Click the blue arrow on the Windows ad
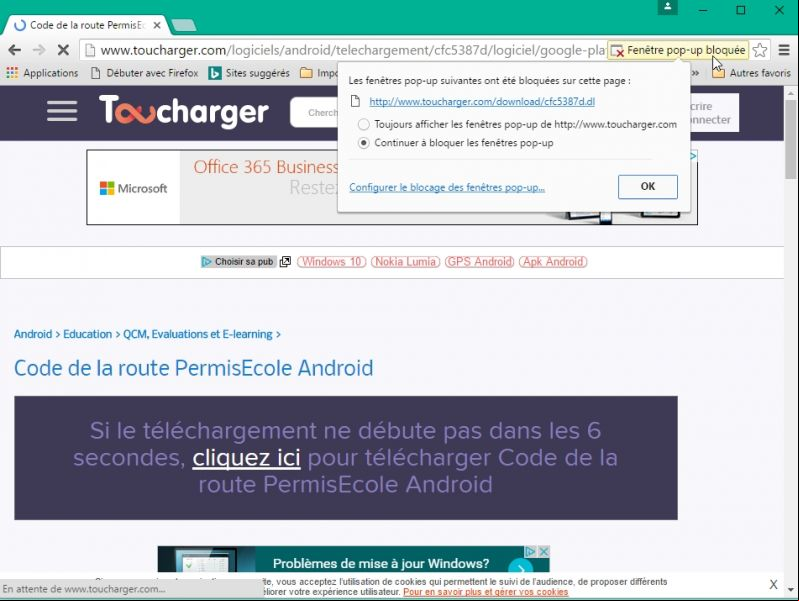Viewport: 799px width, 601px height. coord(521,567)
